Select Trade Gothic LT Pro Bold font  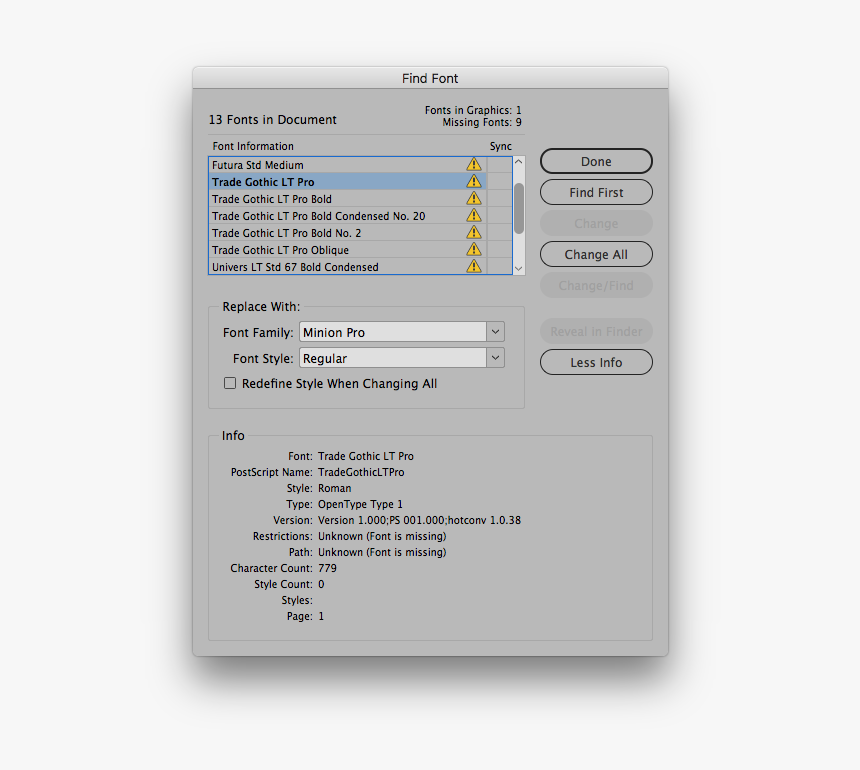pos(348,199)
